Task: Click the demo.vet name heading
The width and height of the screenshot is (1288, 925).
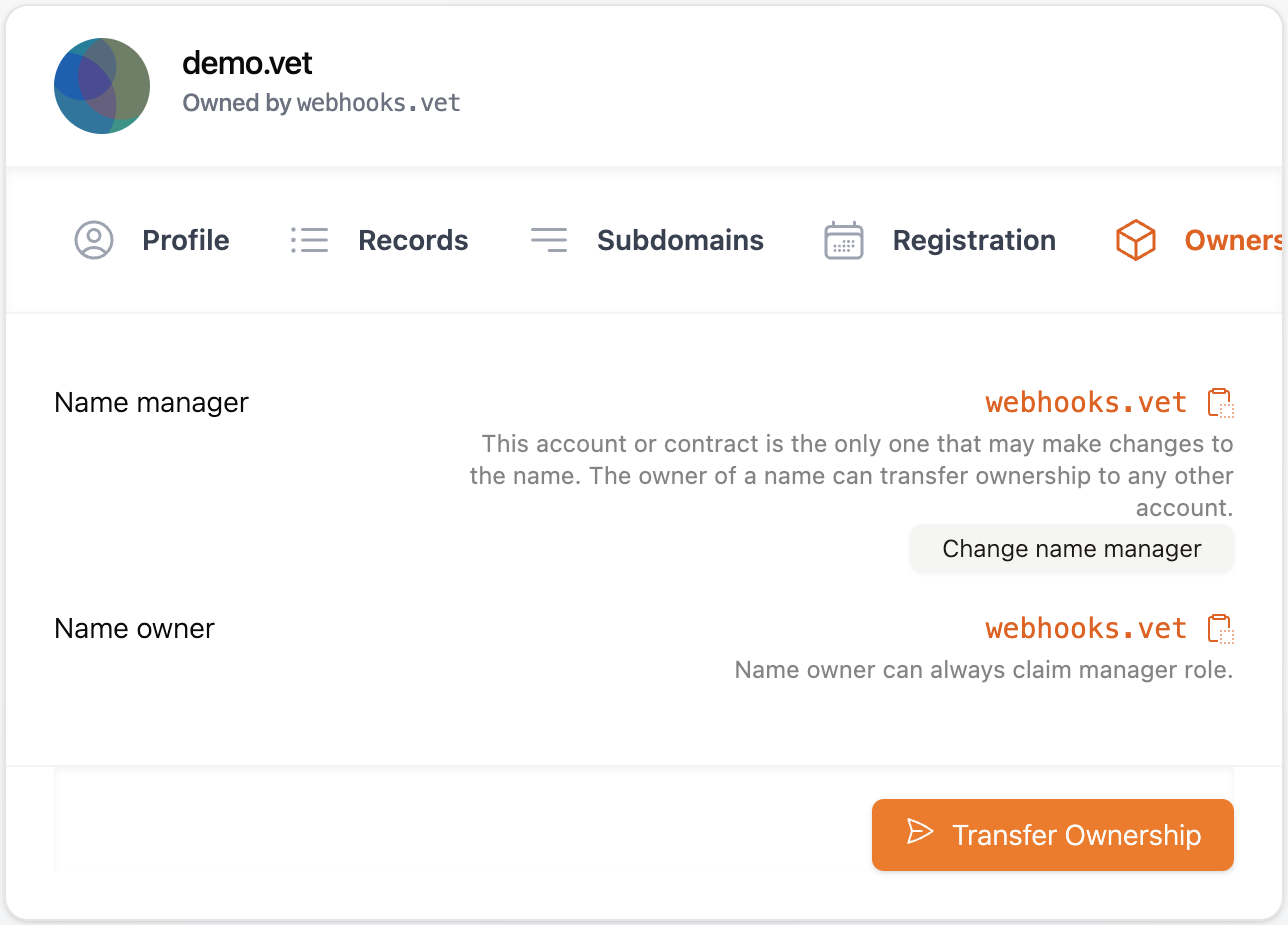Action: click(x=247, y=64)
